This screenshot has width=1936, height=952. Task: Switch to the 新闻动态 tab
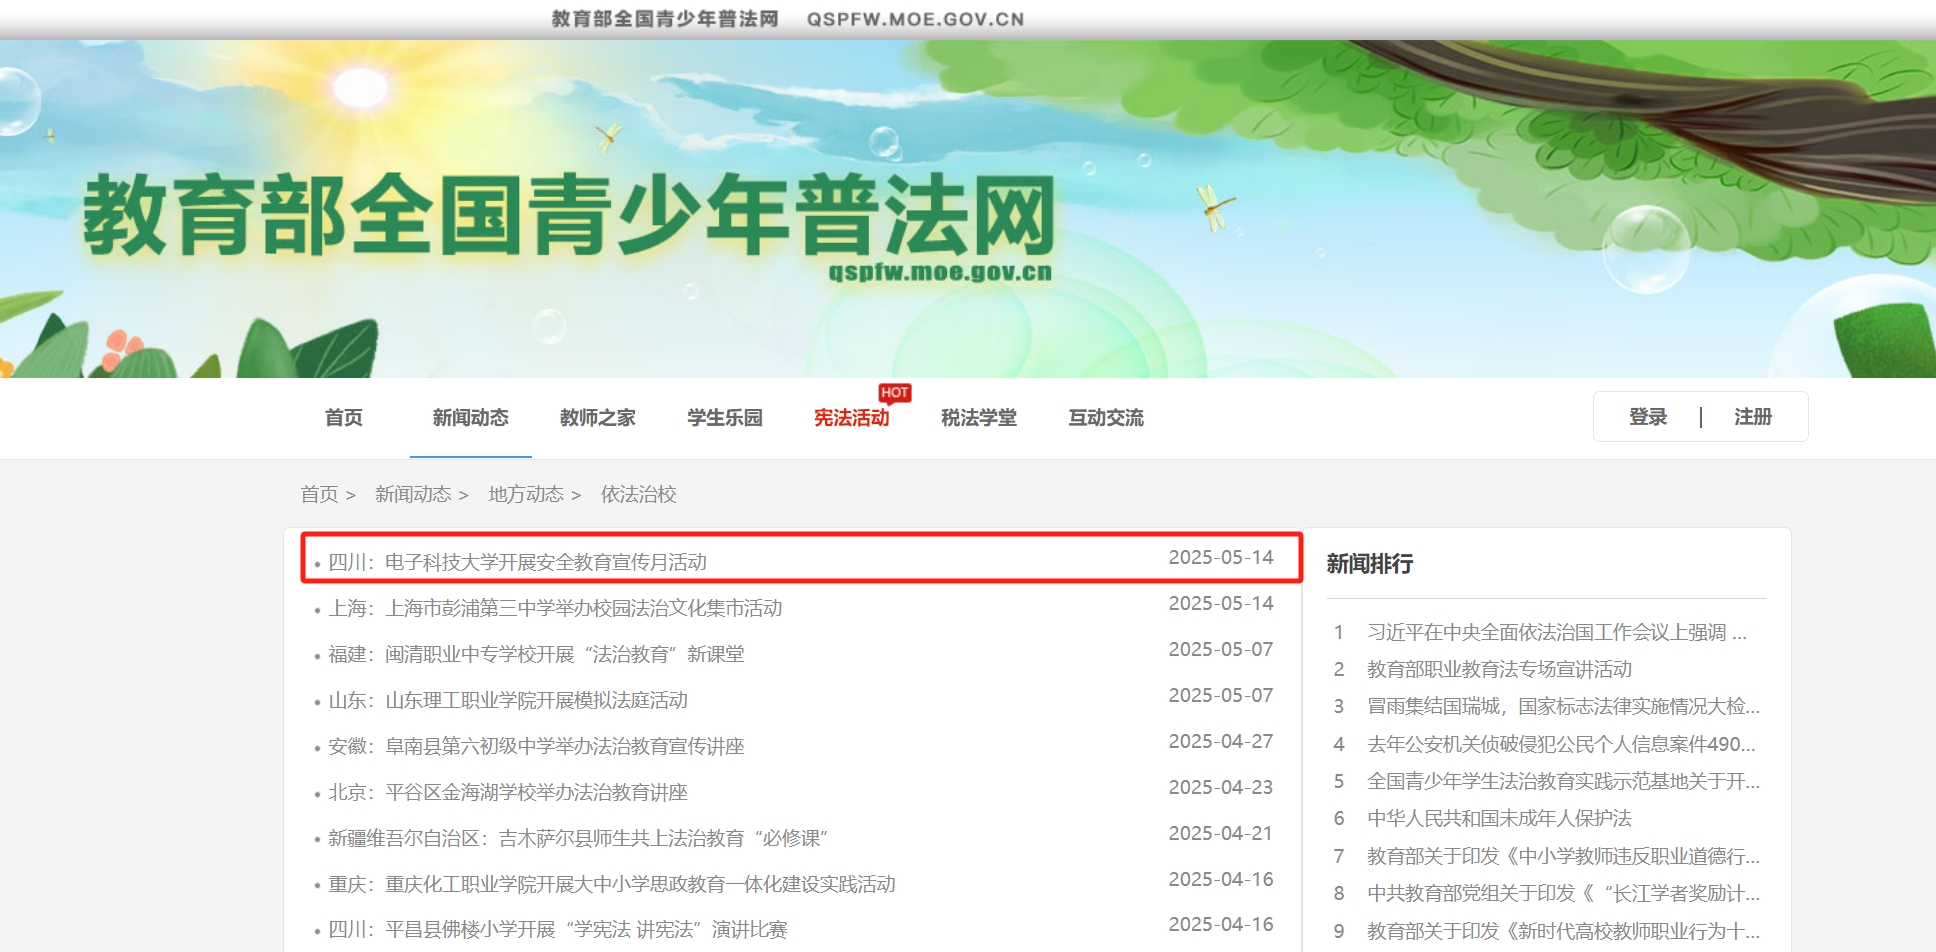click(470, 418)
